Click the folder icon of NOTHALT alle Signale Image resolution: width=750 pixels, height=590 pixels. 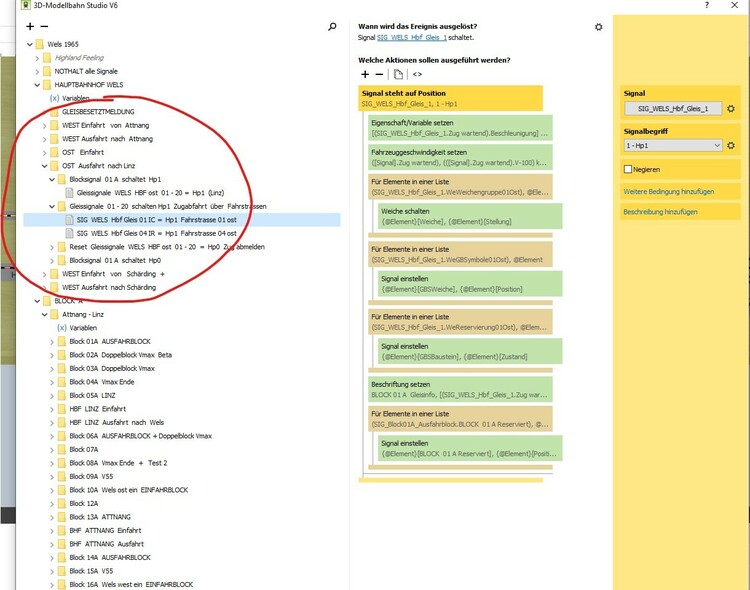(x=47, y=71)
